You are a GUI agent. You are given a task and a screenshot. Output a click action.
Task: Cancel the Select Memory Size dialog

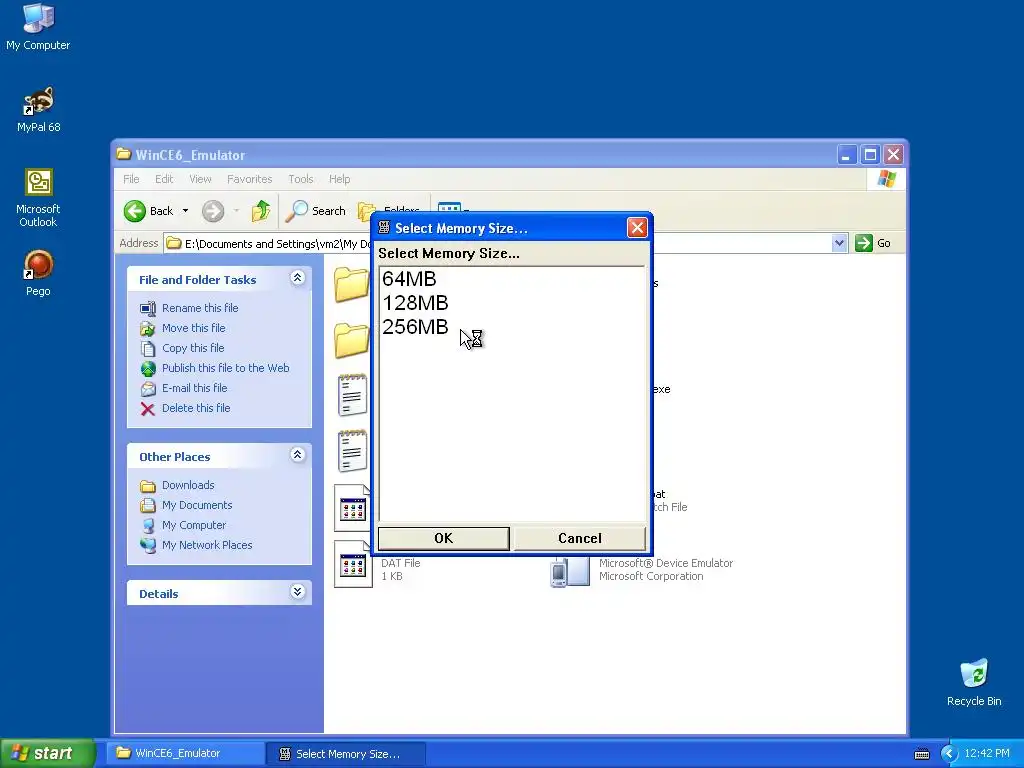point(580,538)
